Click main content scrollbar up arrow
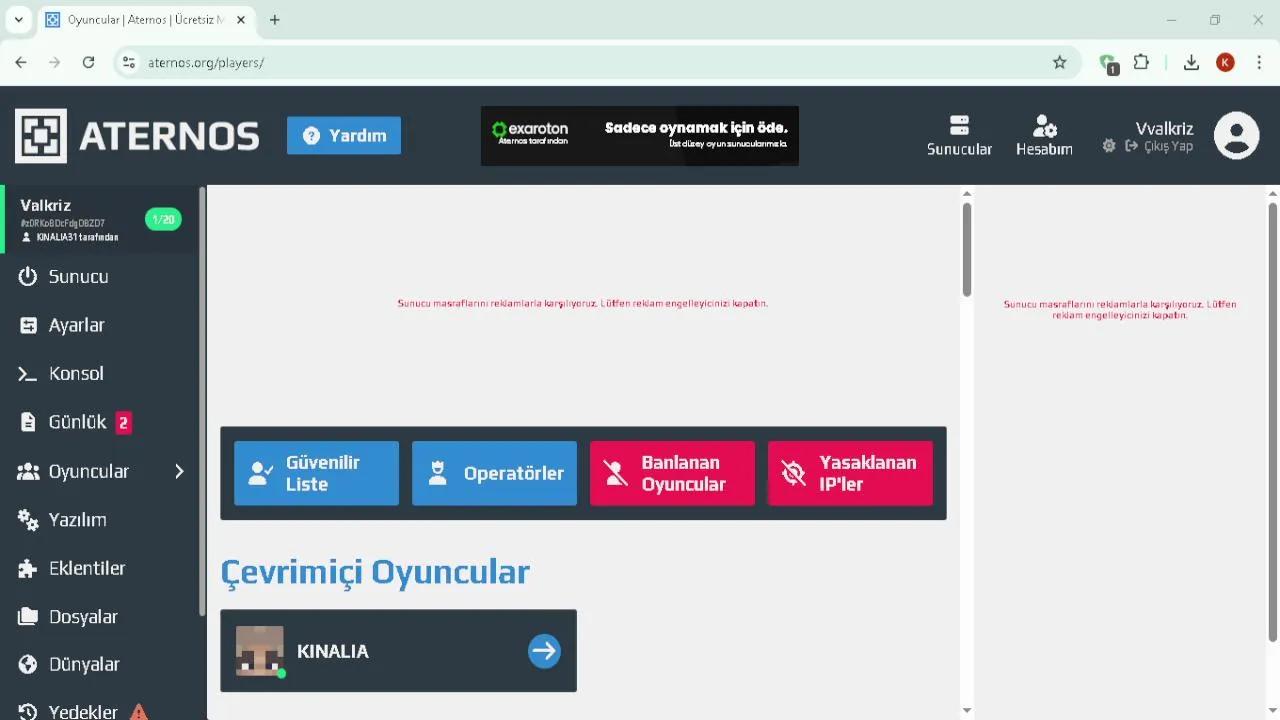This screenshot has height=720, width=1280. 967,194
